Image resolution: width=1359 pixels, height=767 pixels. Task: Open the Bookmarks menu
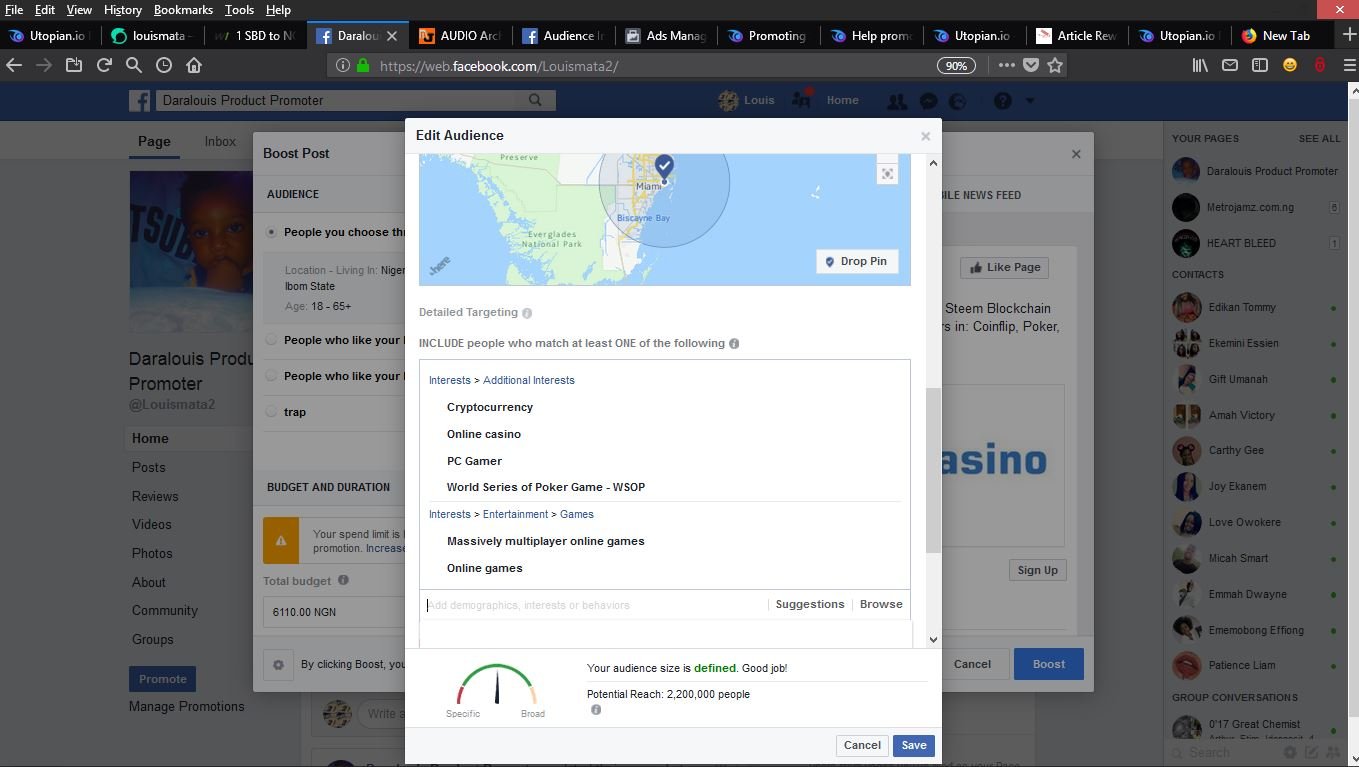click(x=183, y=9)
